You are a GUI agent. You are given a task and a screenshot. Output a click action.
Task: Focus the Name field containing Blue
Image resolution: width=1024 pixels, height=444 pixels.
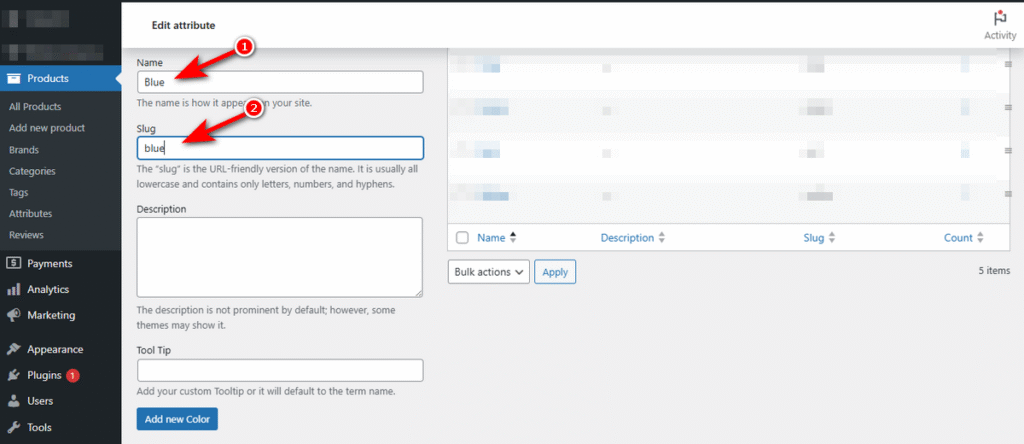pos(280,82)
